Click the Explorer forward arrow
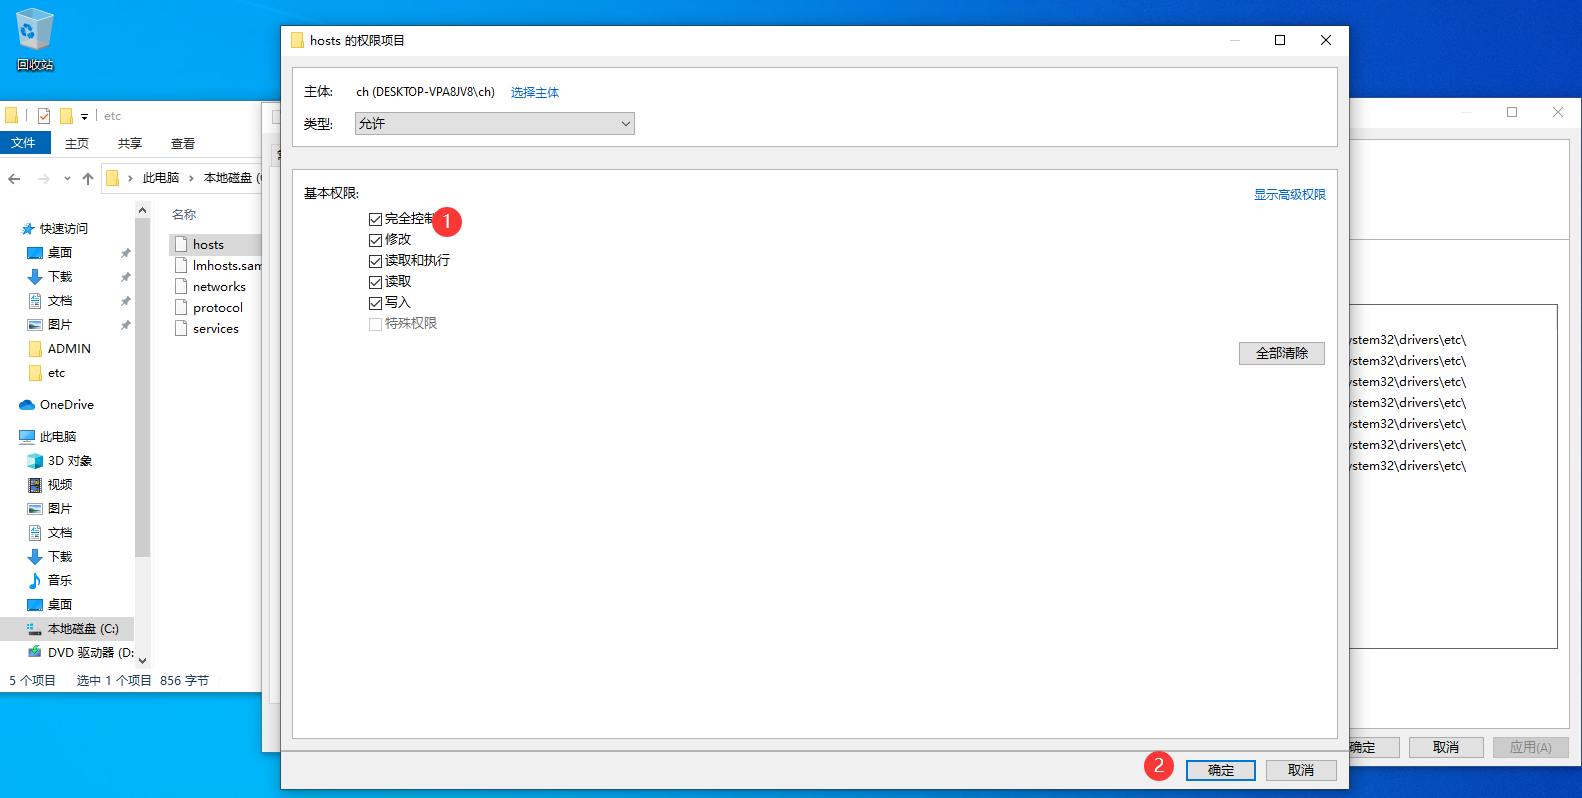The image size is (1582, 798). (43, 179)
